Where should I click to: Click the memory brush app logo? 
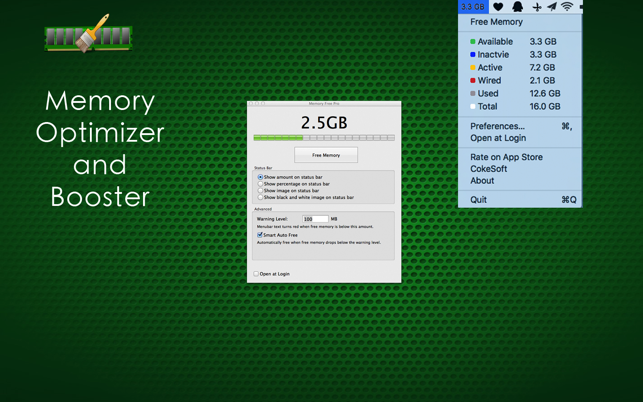click(88, 35)
